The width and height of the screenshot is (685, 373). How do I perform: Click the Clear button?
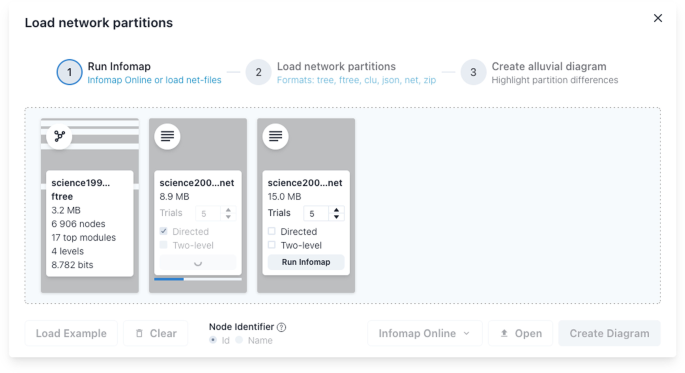[156, 333]
